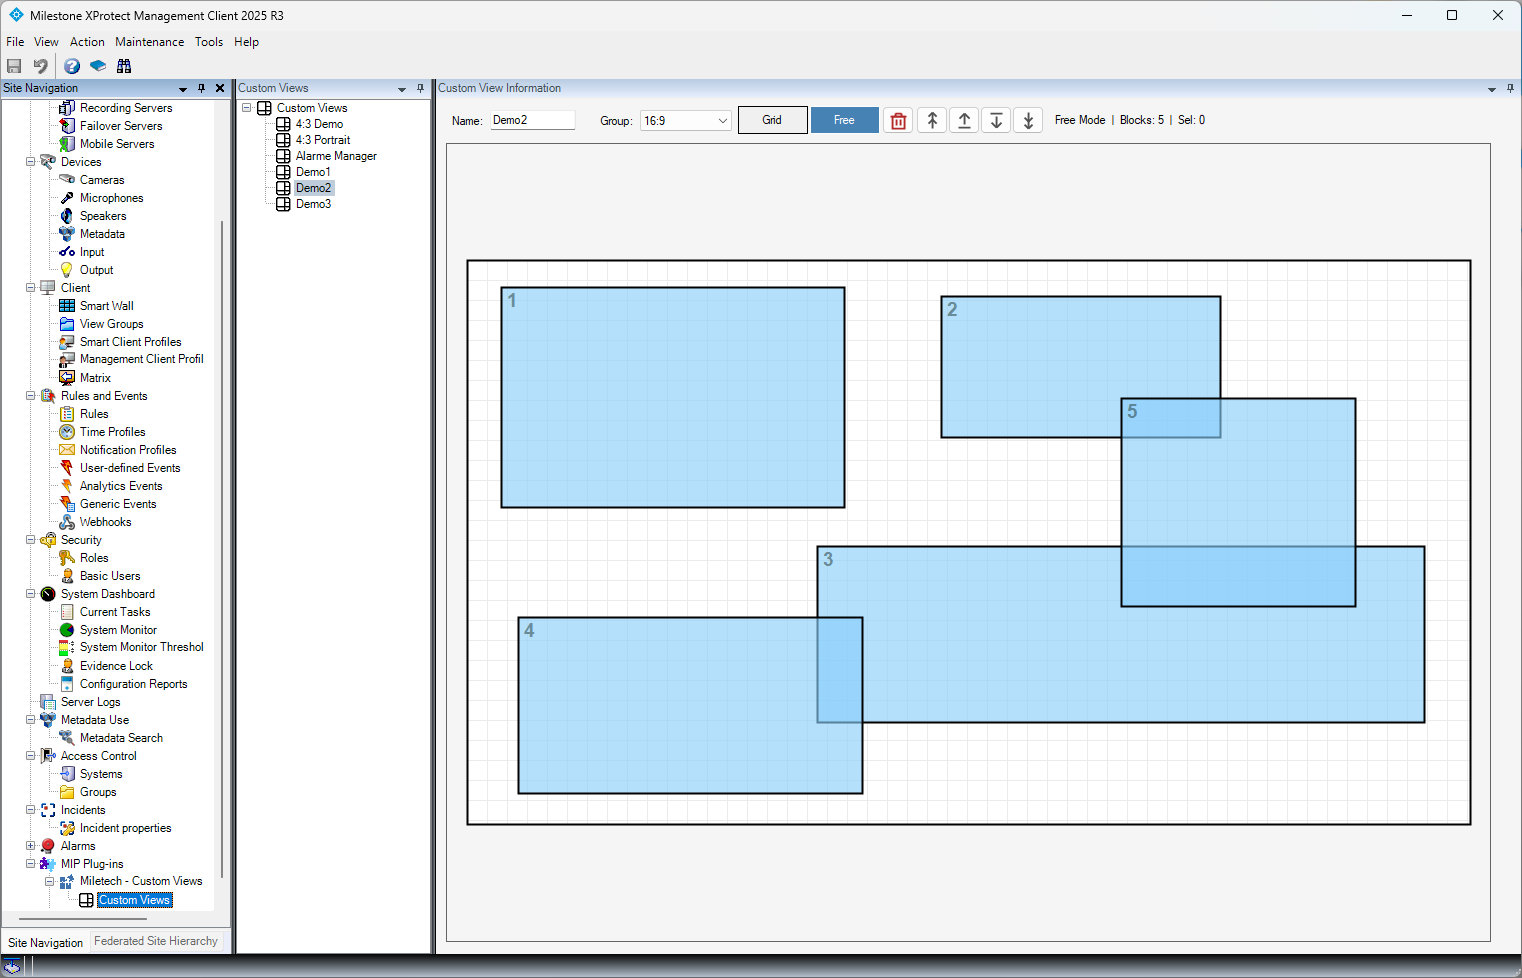Expand the Alarms tree node

click(30, 846)
